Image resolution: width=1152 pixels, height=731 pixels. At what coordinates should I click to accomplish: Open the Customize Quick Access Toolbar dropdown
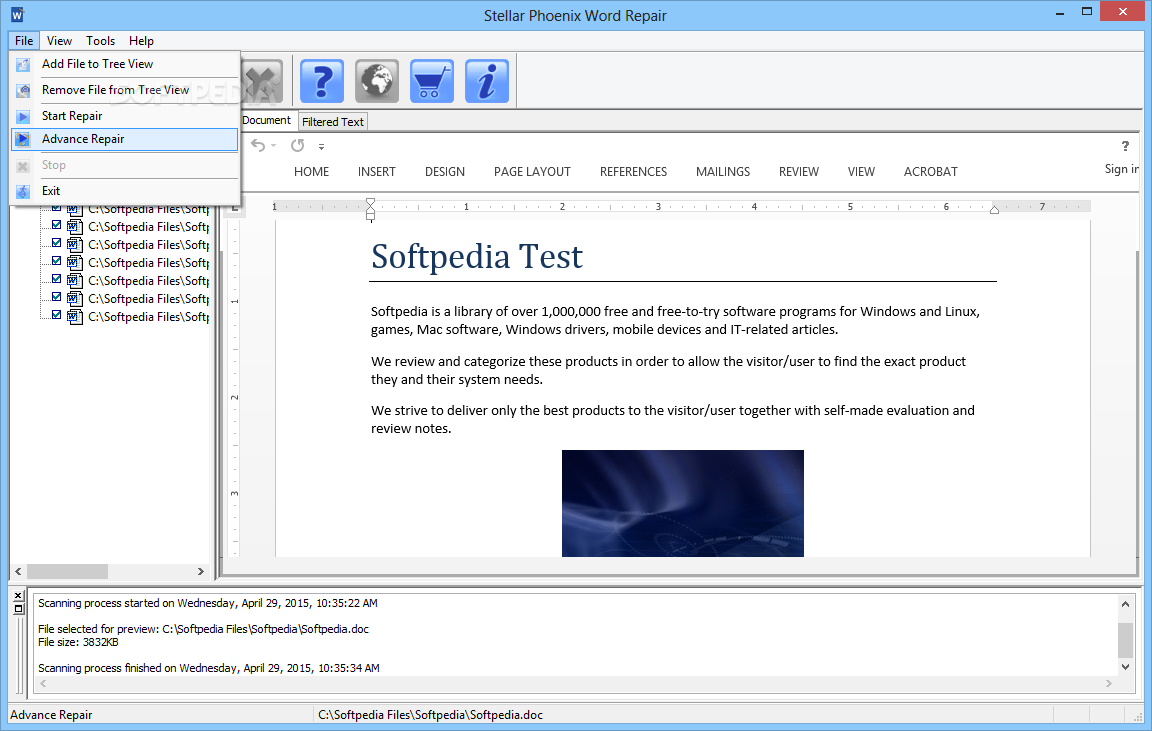pyautogui.click(x=321, y=146)
